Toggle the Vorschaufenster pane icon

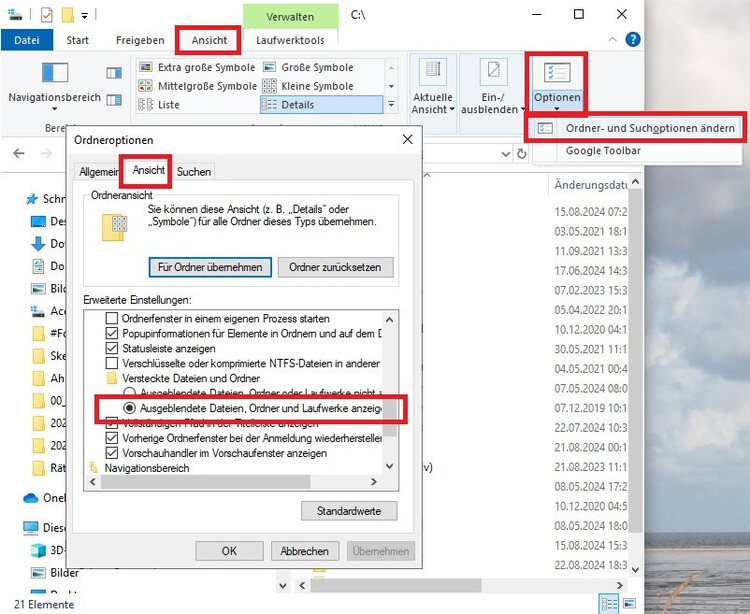(x=114, y=73)
